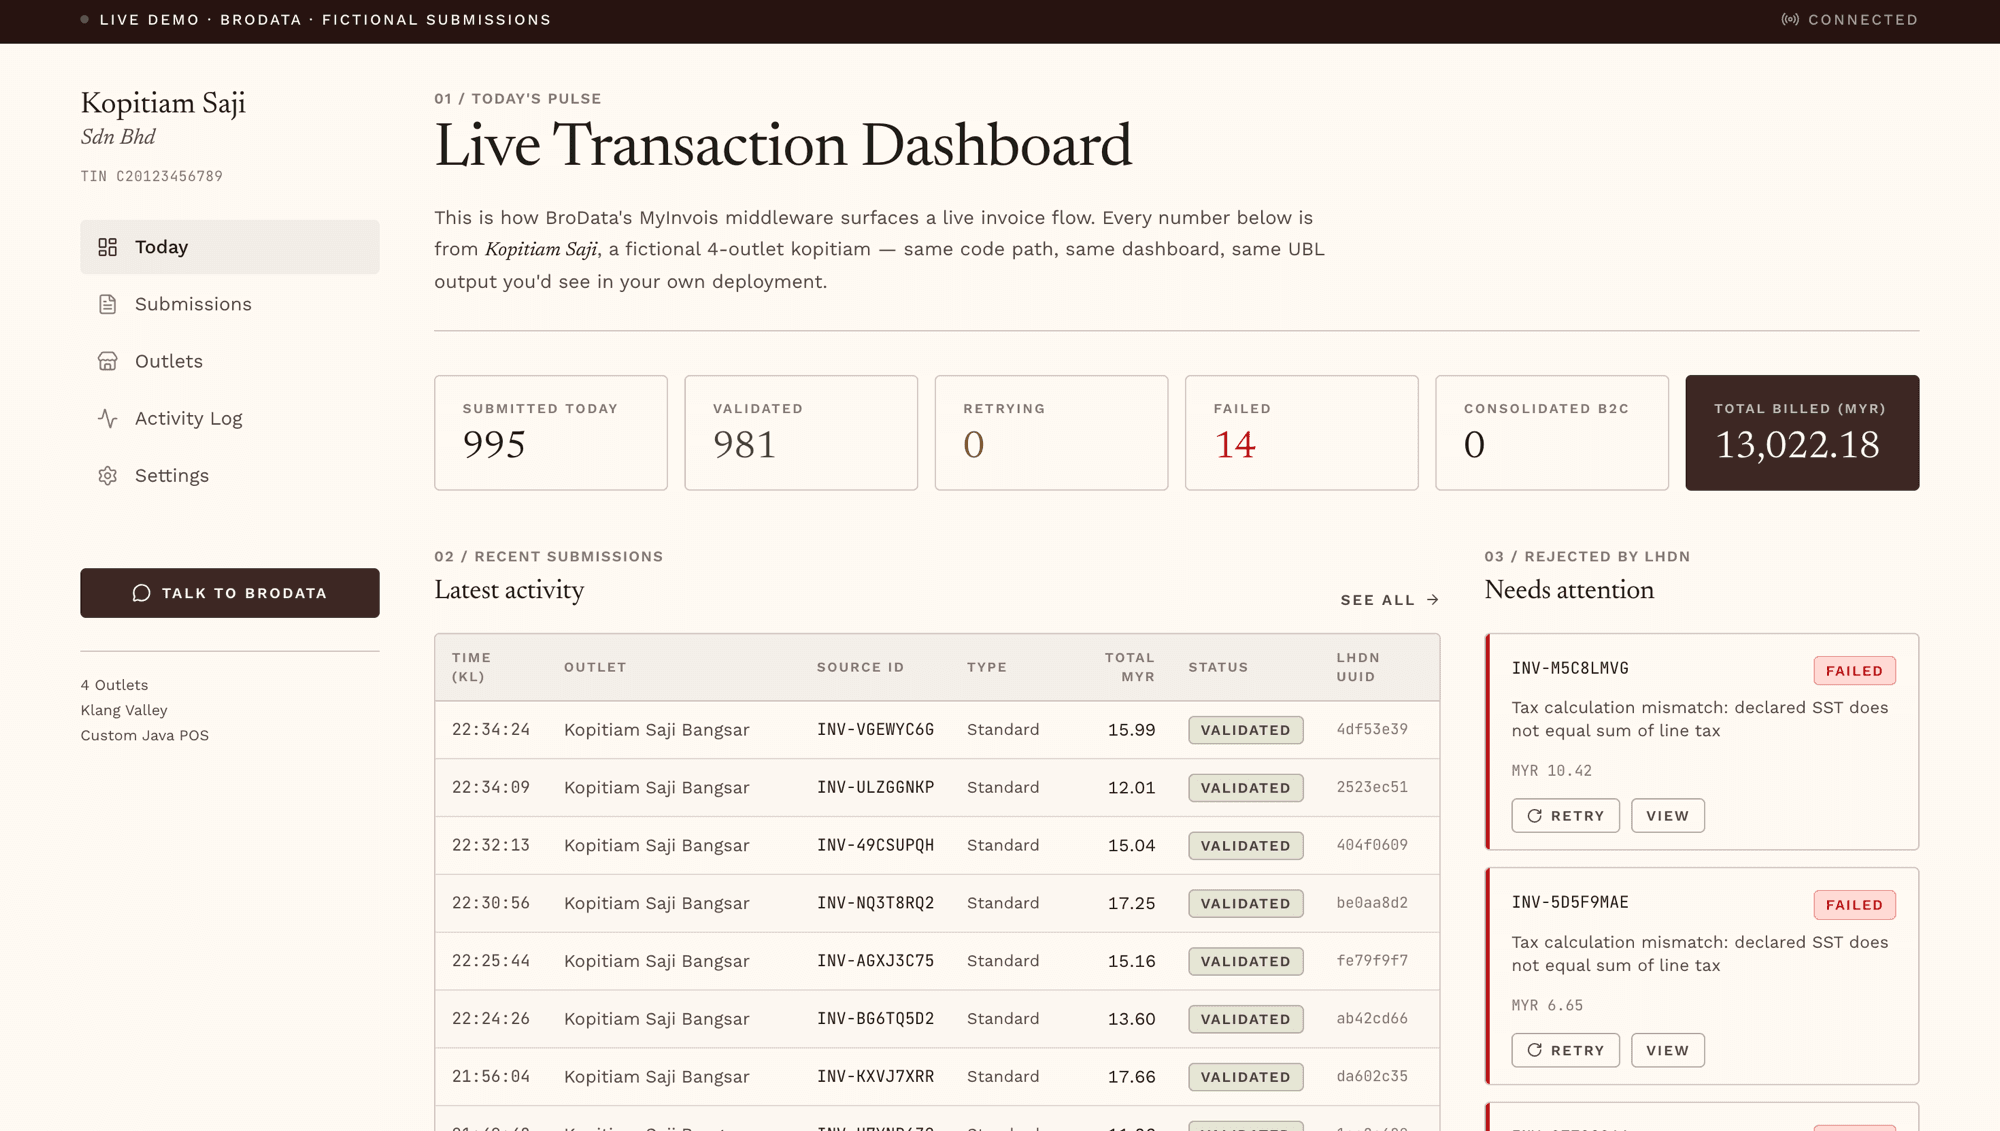Click the Activity Log pulse icon

pyautogui.click(x=107, y=418)
